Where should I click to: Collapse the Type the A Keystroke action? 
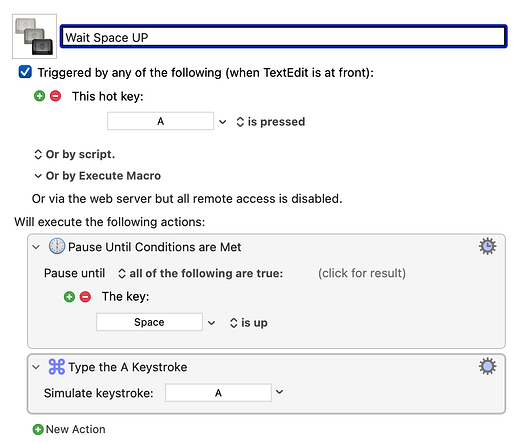[x=36, y=367]
